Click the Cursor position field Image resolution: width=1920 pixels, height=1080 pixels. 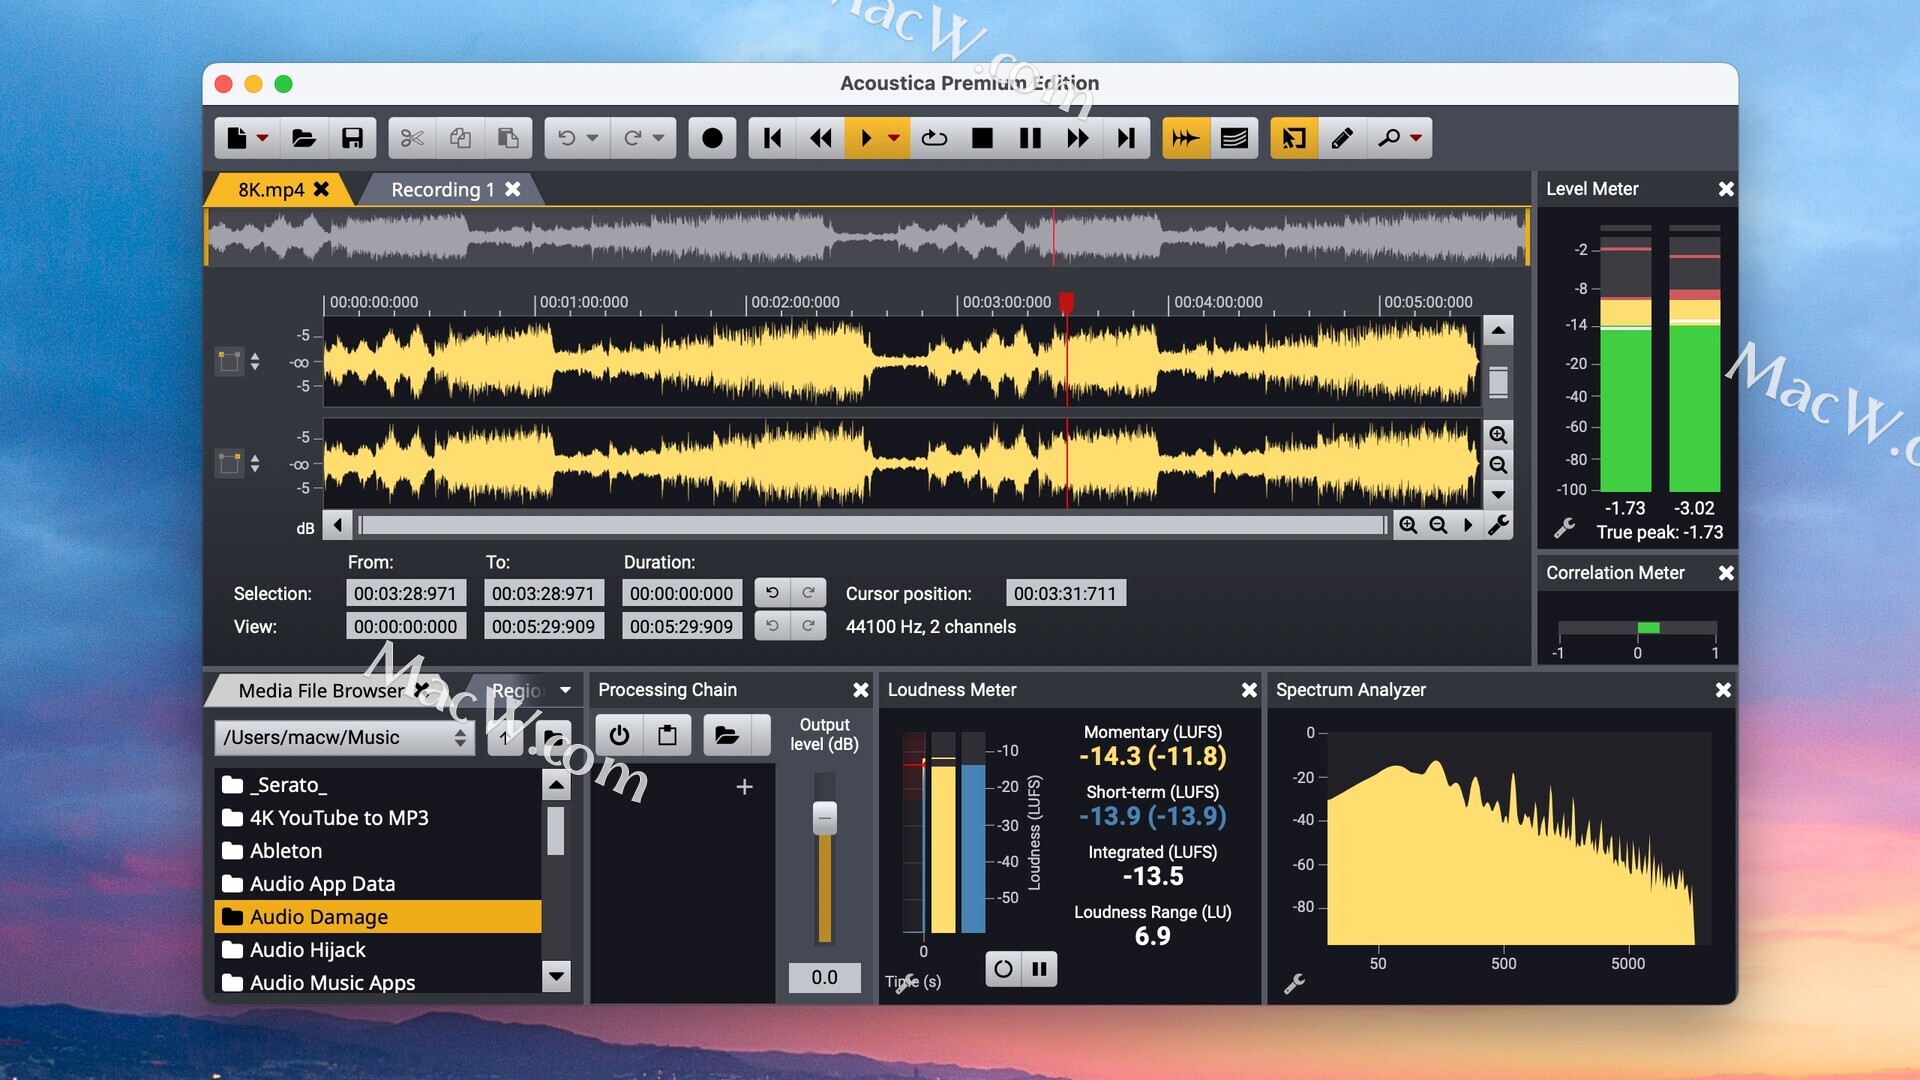click(1065, 593)
